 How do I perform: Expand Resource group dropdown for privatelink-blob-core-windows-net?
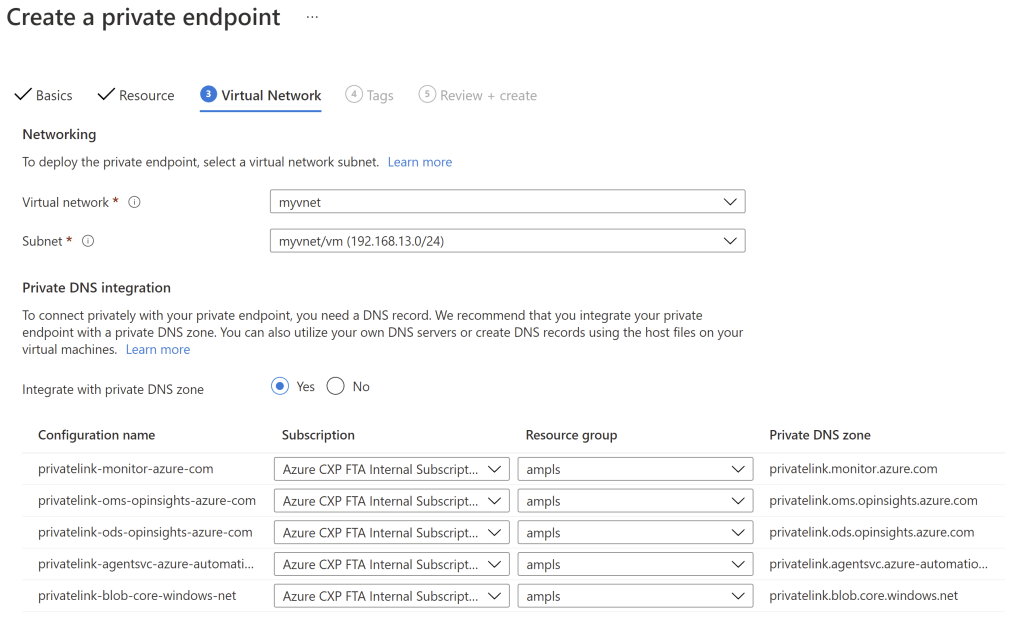tap(635, 596)
